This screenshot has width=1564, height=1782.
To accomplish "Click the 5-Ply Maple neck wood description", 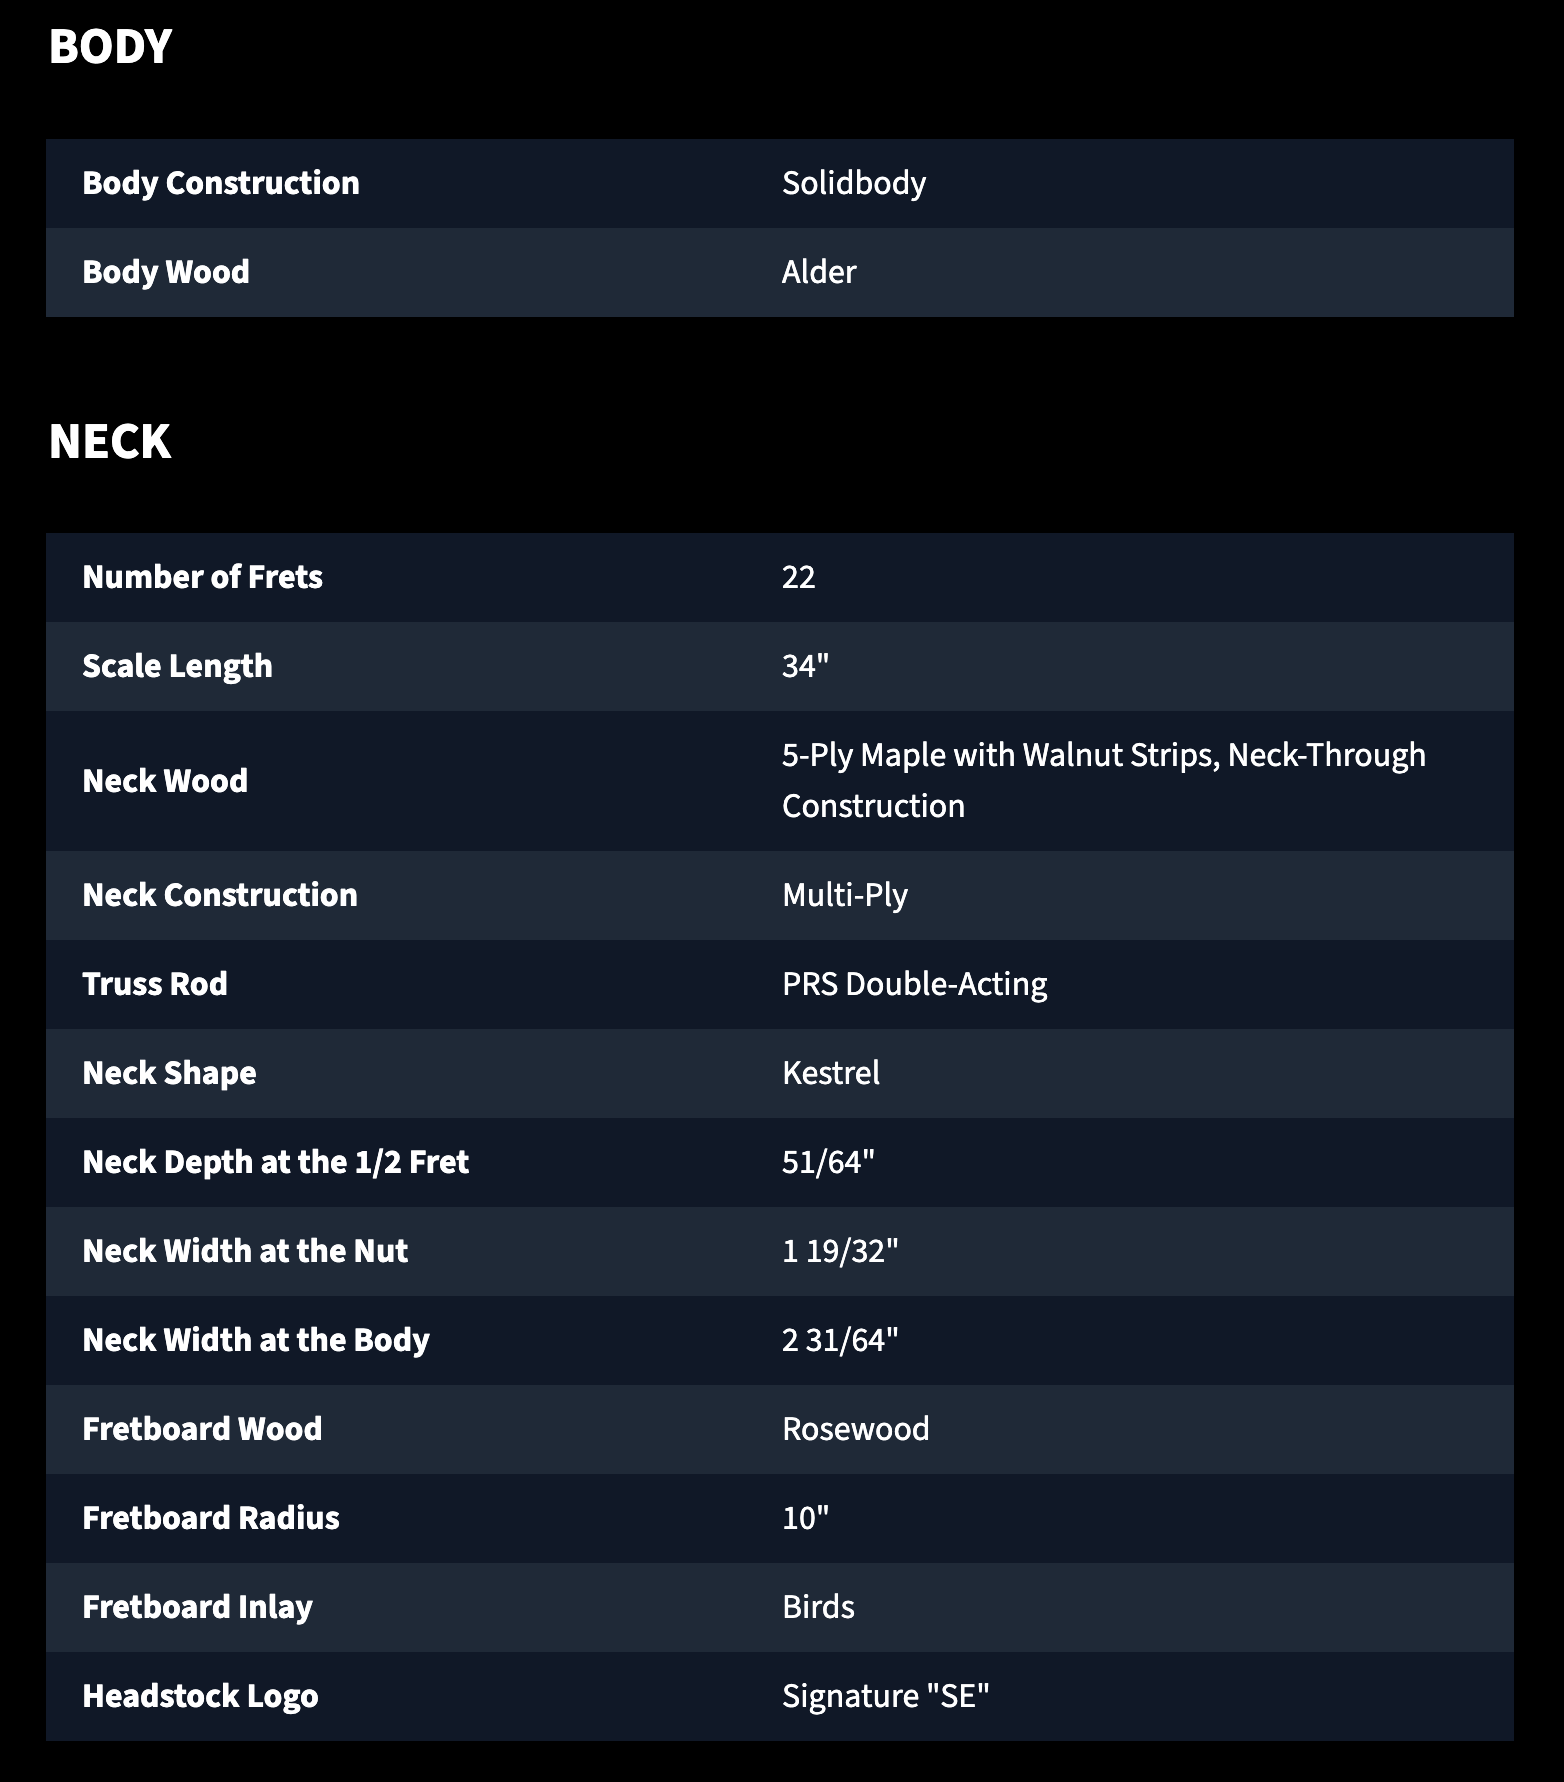I will (1104, 780).
